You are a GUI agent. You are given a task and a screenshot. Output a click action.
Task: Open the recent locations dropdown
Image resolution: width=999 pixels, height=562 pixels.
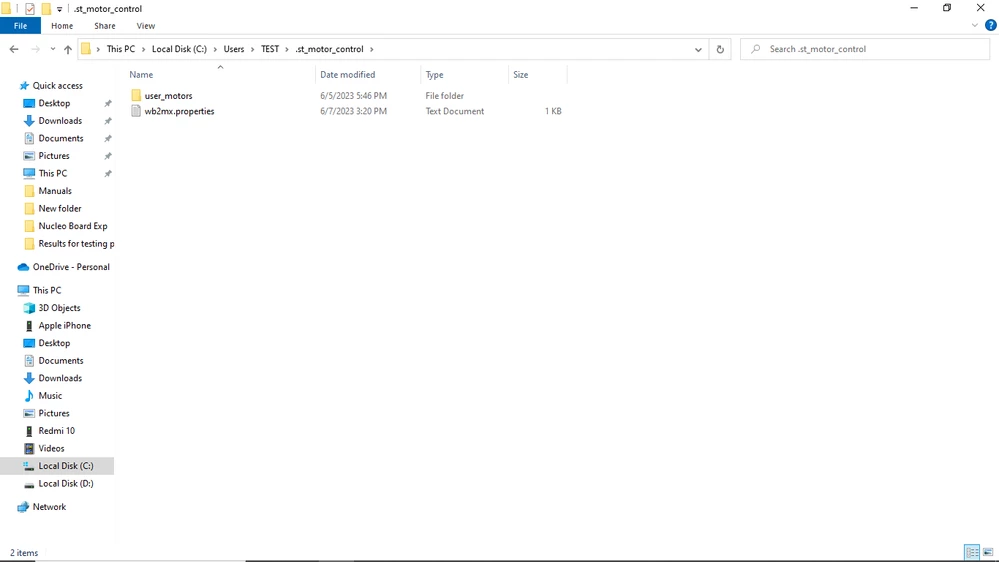click(53, 49)
